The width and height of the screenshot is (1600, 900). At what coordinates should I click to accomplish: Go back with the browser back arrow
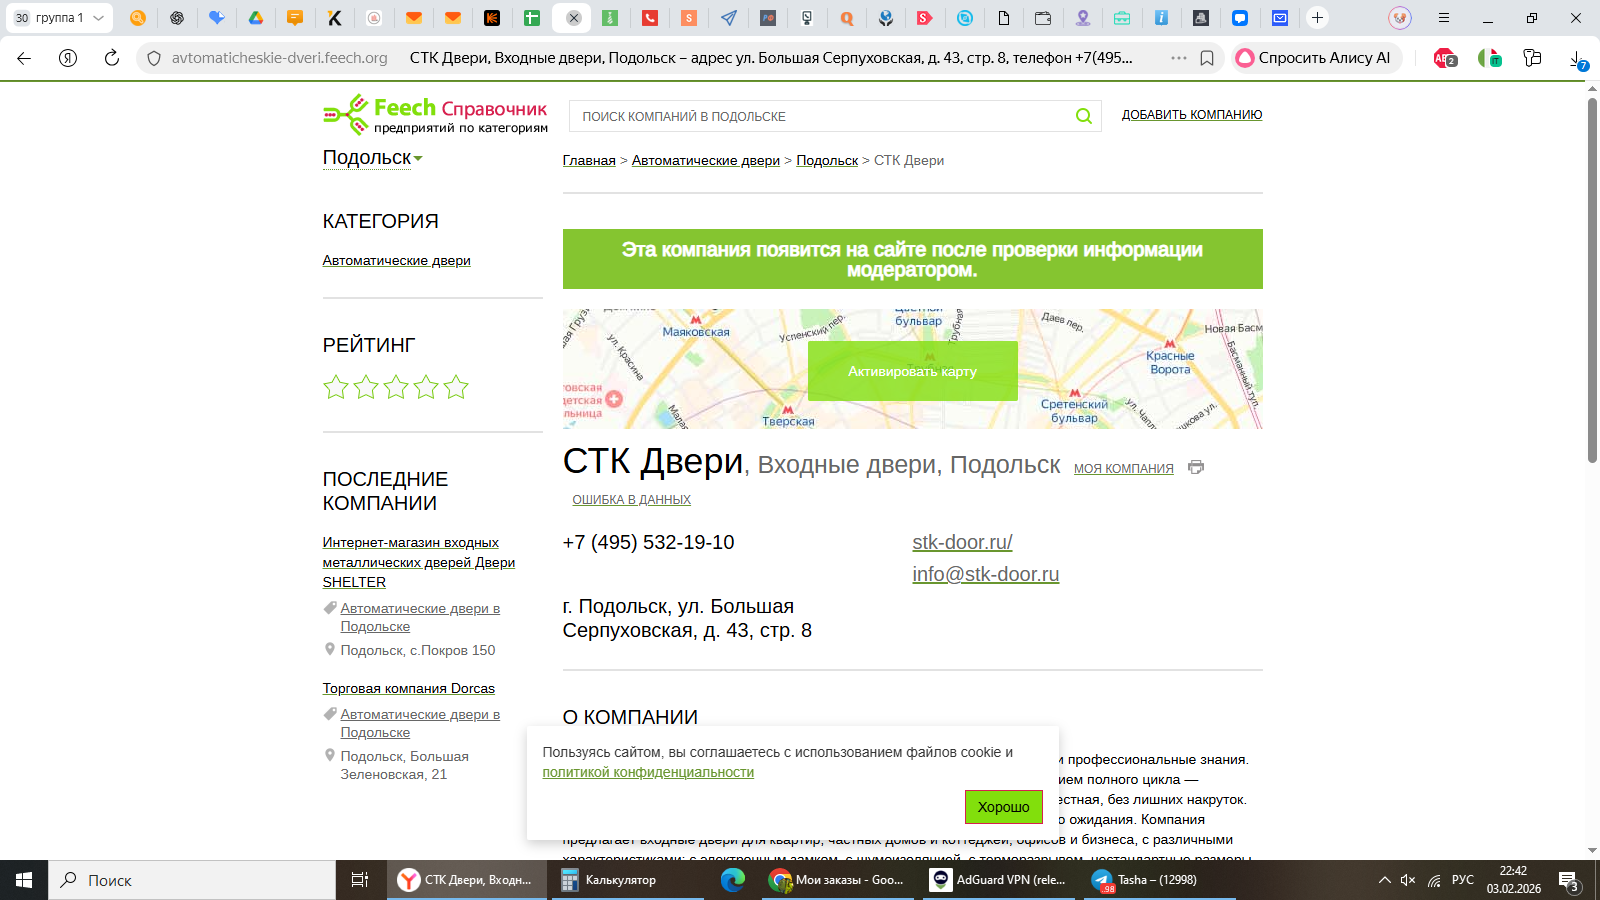[x=24, y=58]
